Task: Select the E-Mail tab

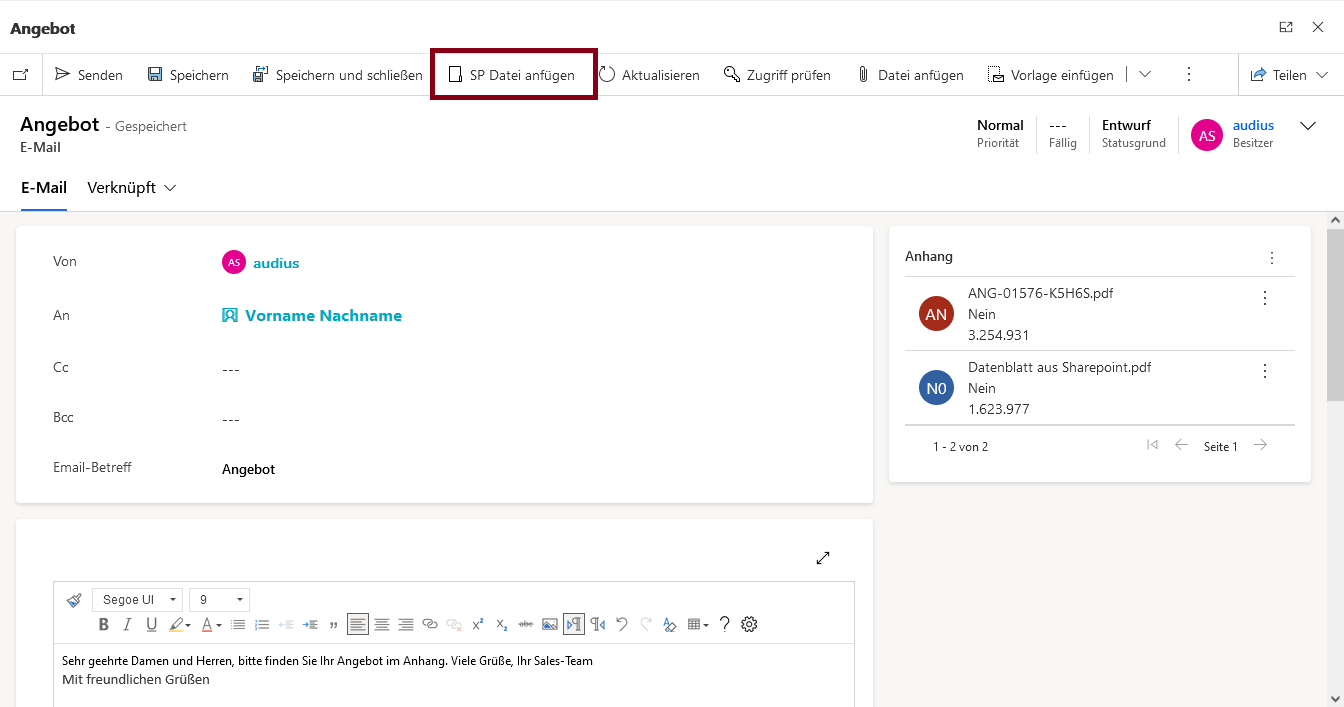Action: coord(44,188)
